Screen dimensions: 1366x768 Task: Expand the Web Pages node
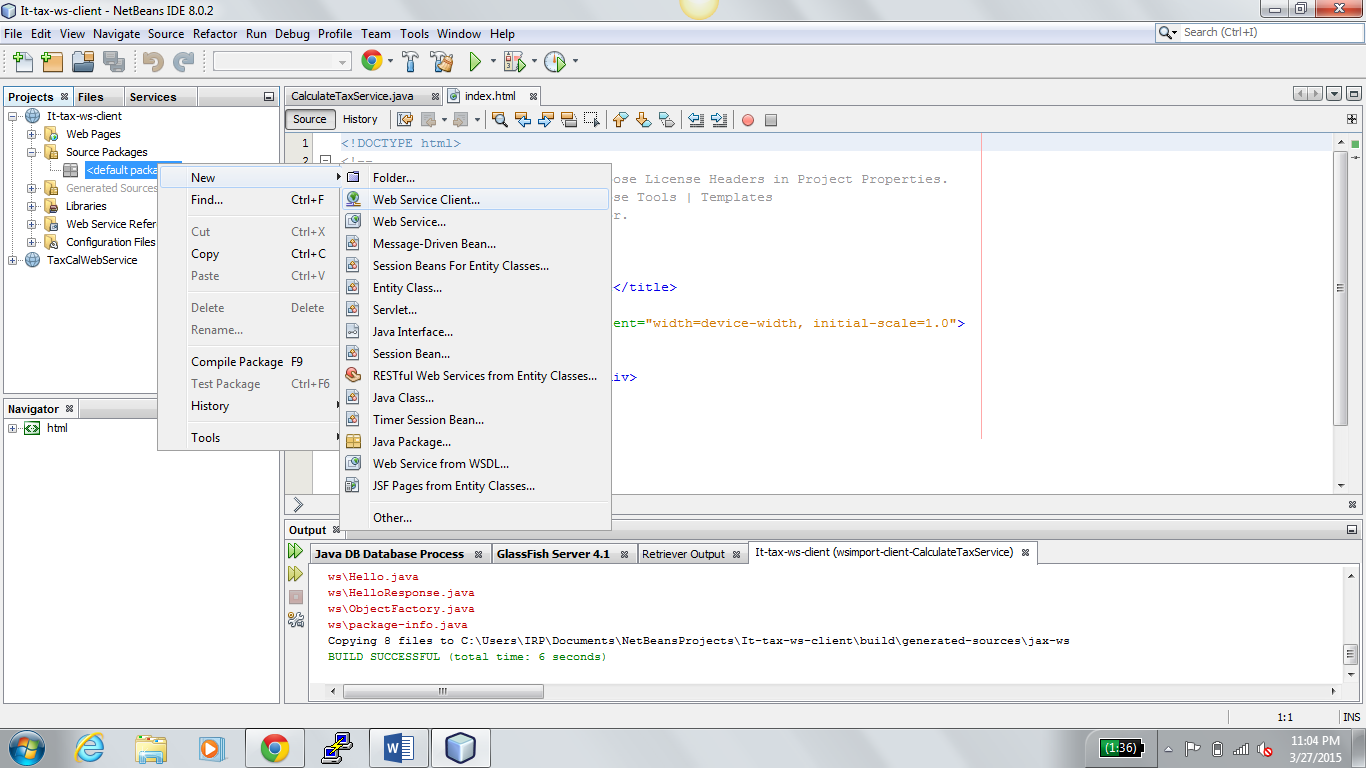coord(32,134)
